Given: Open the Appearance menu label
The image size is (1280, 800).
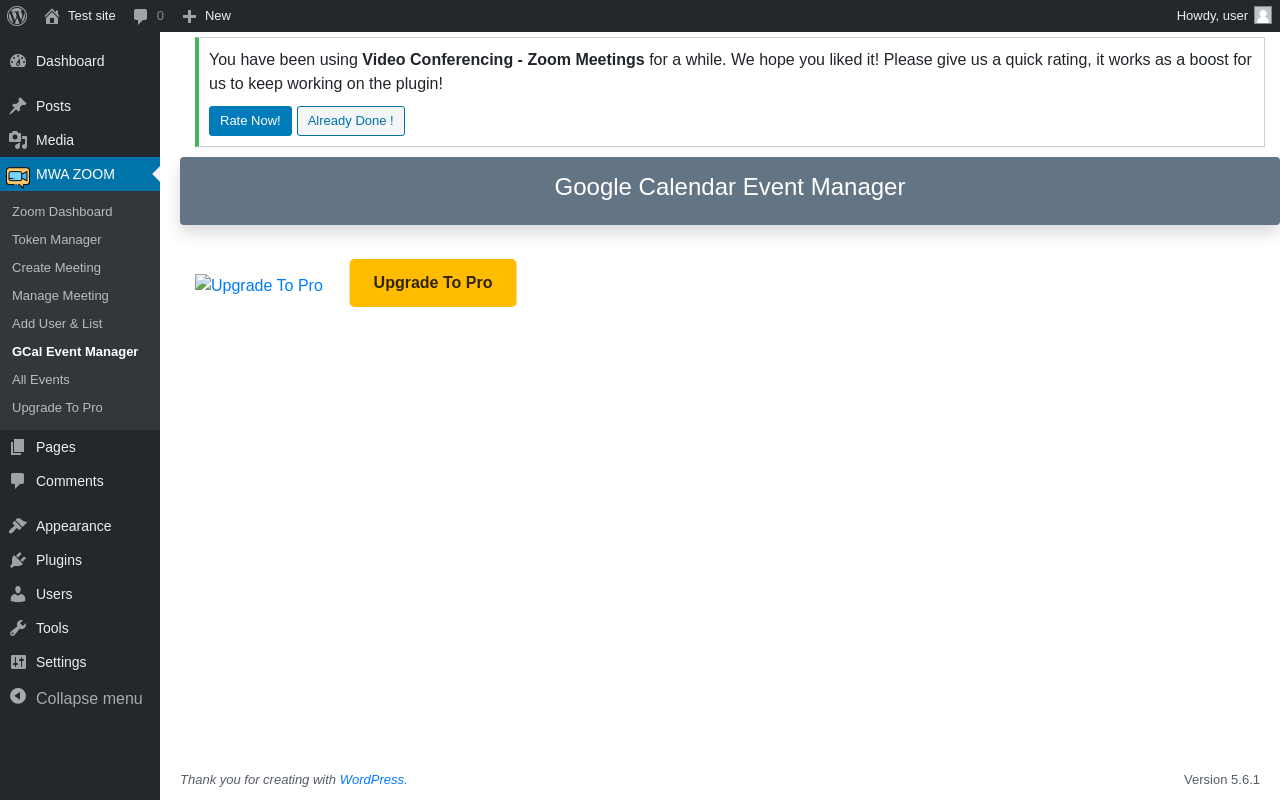Looking at the screenshot, I should 74,526.
